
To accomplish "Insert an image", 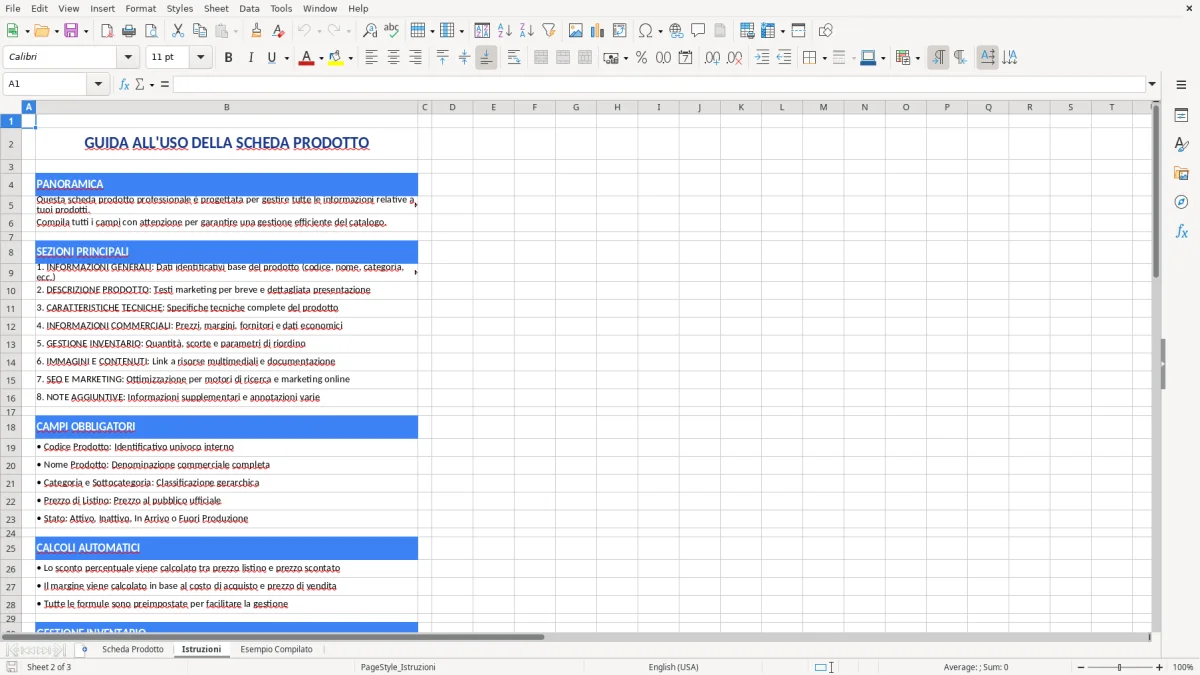I will click(x=576, y=31).
